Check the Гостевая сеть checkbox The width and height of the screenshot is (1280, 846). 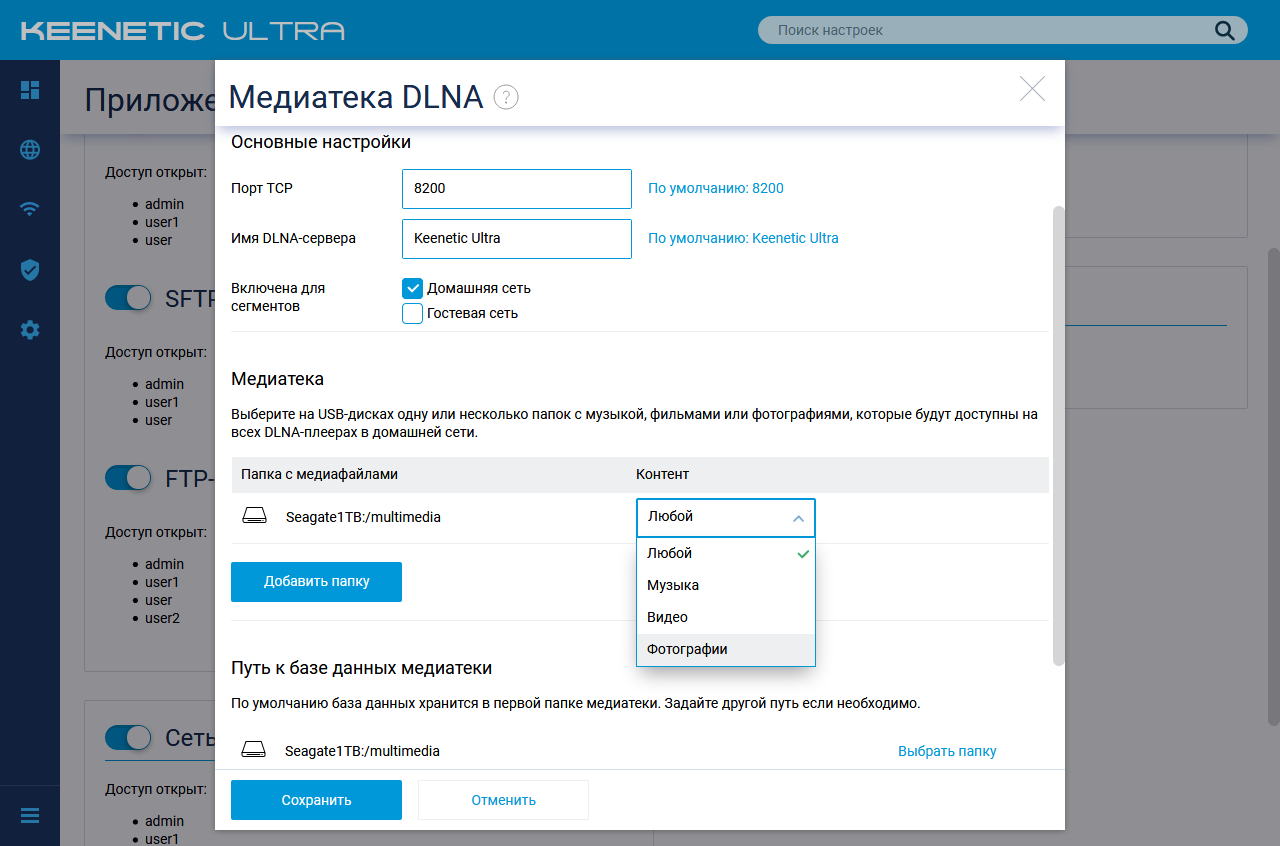click(x=412, y=313)
